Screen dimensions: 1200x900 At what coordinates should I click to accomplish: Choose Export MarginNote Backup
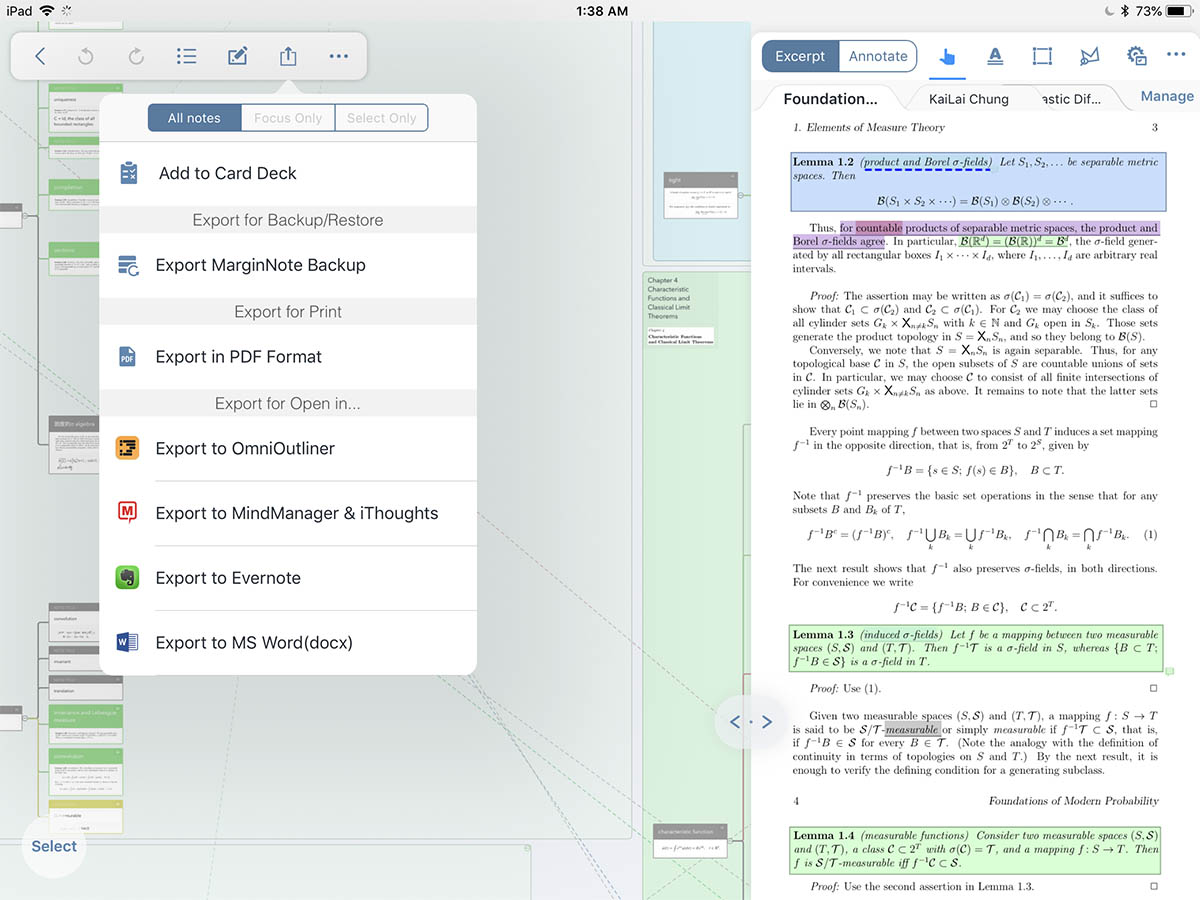(x=288, y=265)
